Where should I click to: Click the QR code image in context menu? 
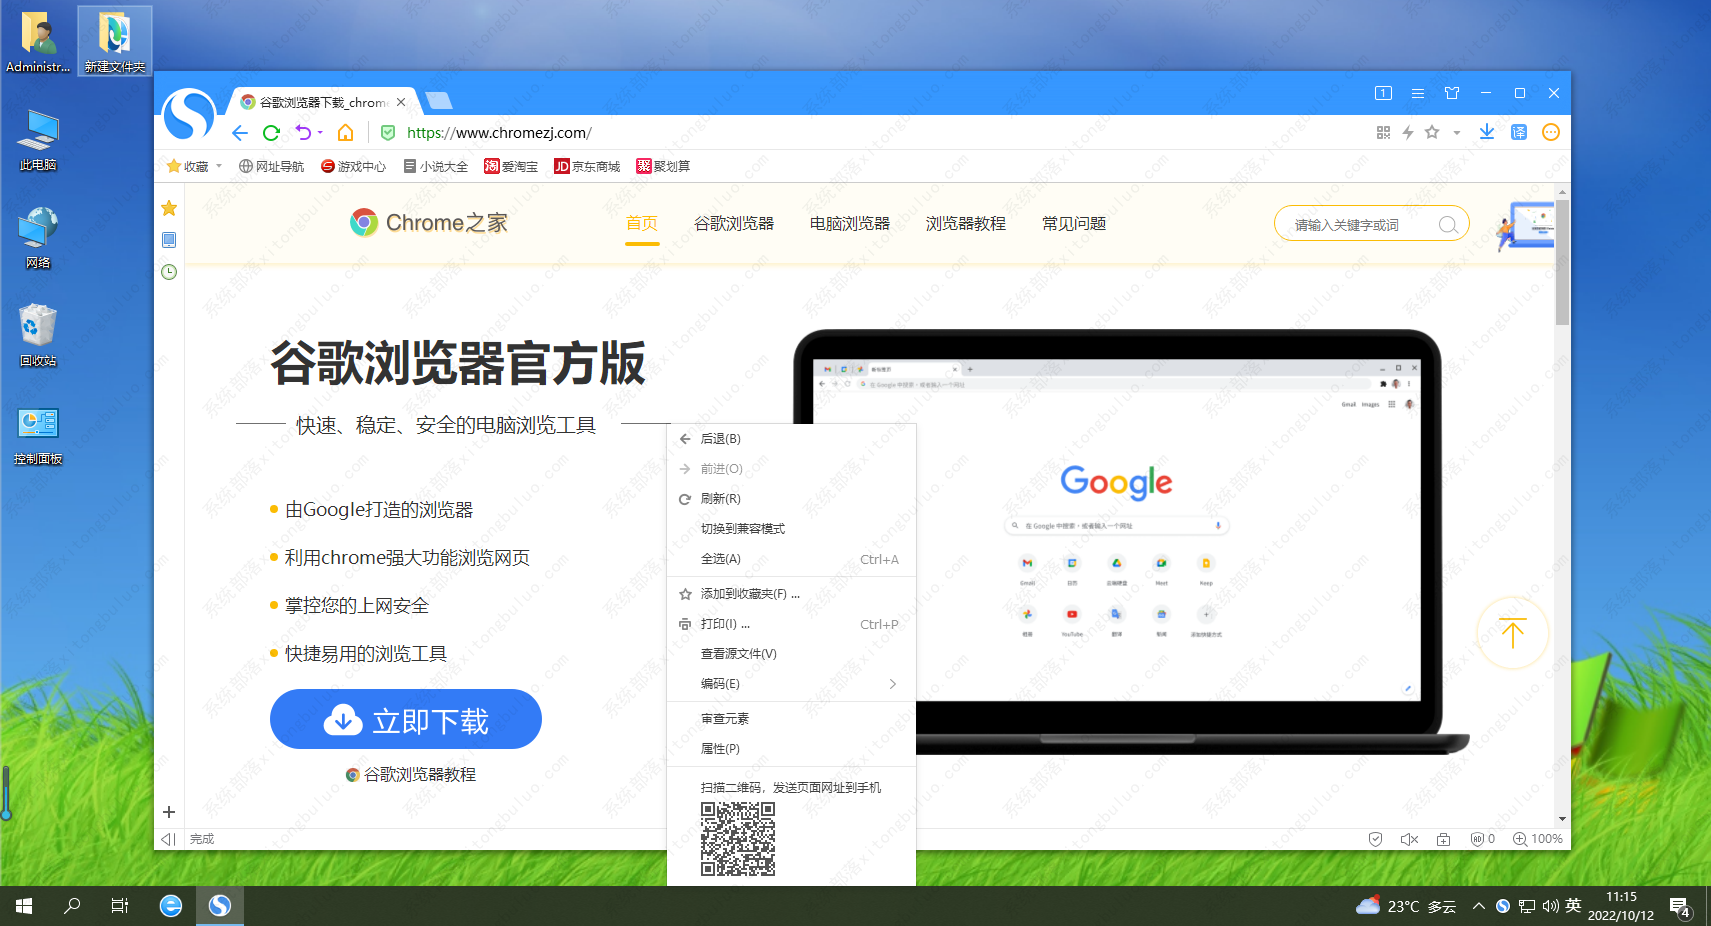tap(738, 839)
